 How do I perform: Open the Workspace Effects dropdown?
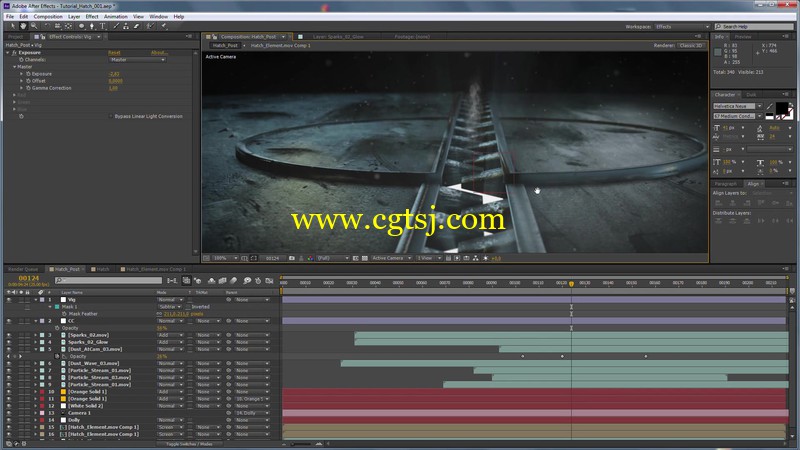tap(682, 27)
